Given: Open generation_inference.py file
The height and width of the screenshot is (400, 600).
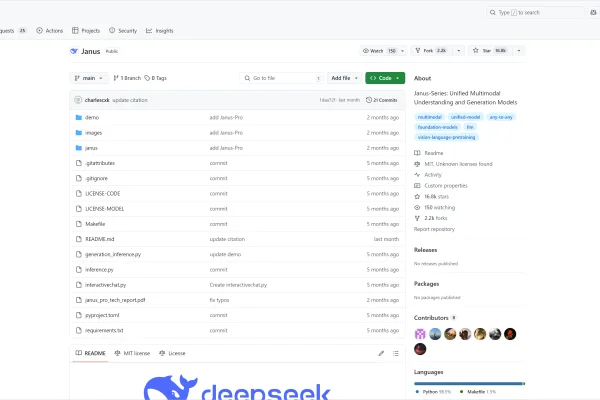Looking at the screenshot, I should click(113, 255).
